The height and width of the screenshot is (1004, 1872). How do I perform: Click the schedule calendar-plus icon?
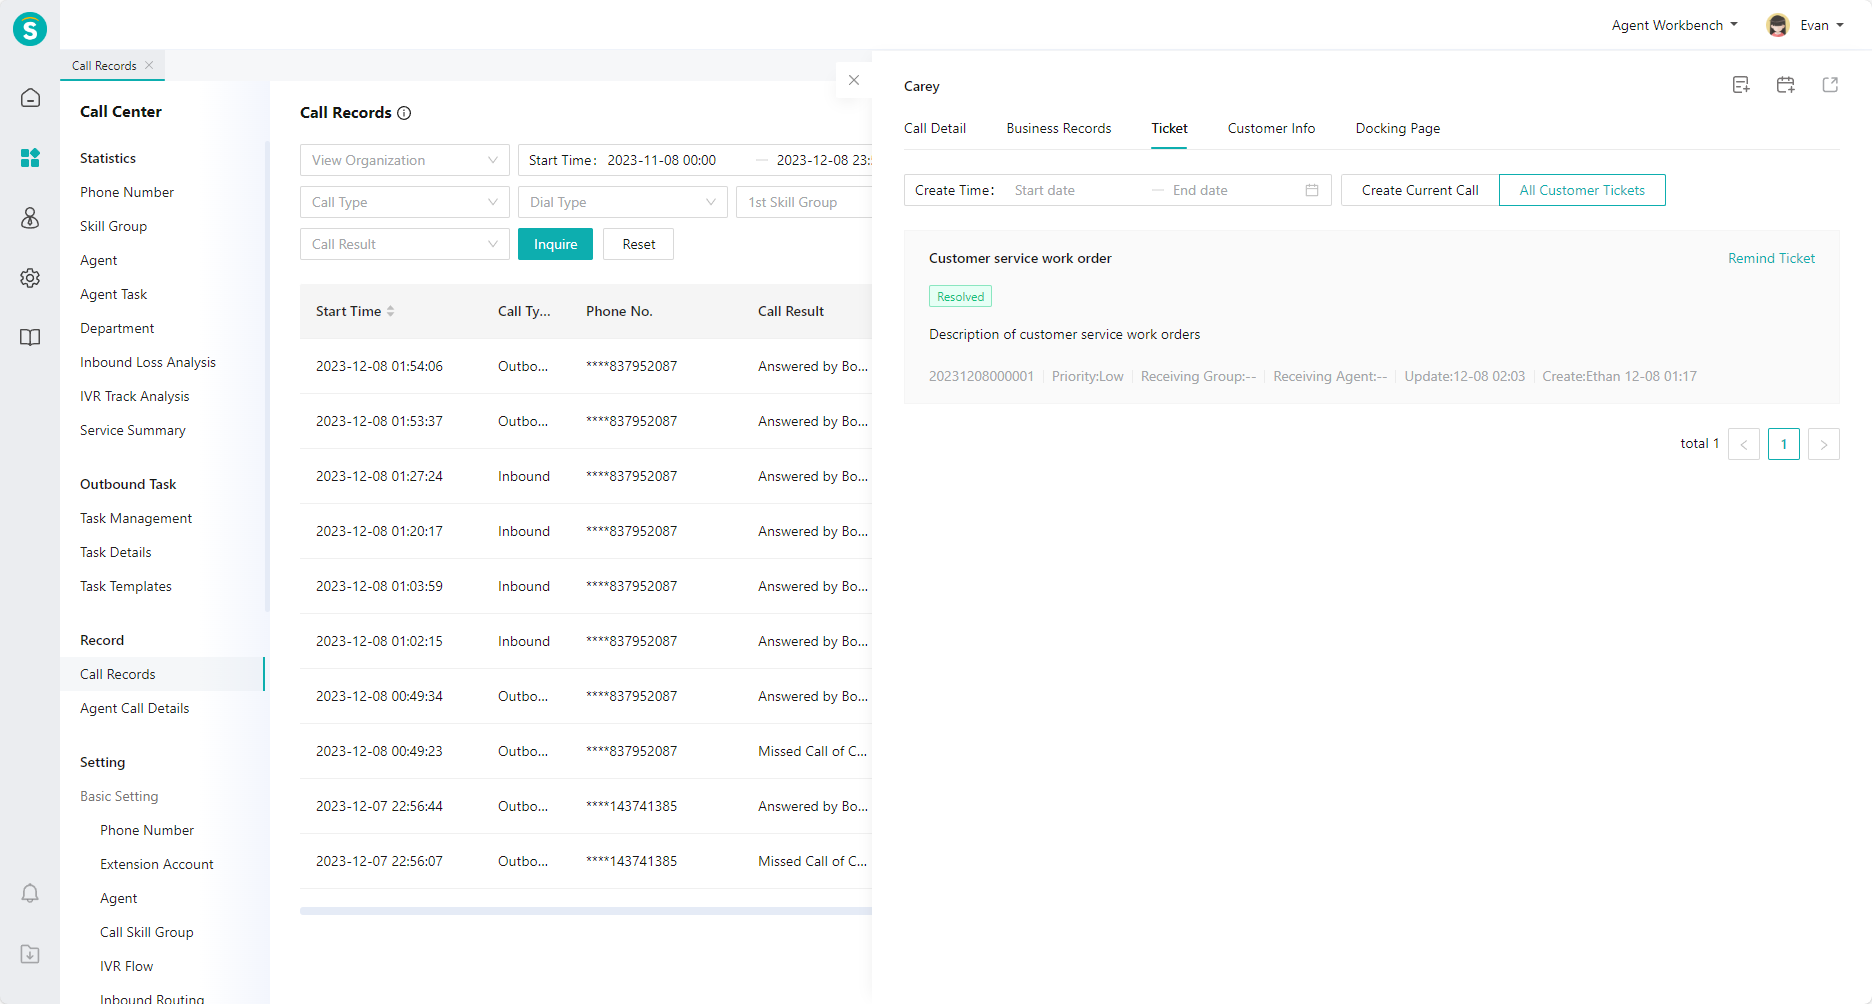(x=1786, y=85)
